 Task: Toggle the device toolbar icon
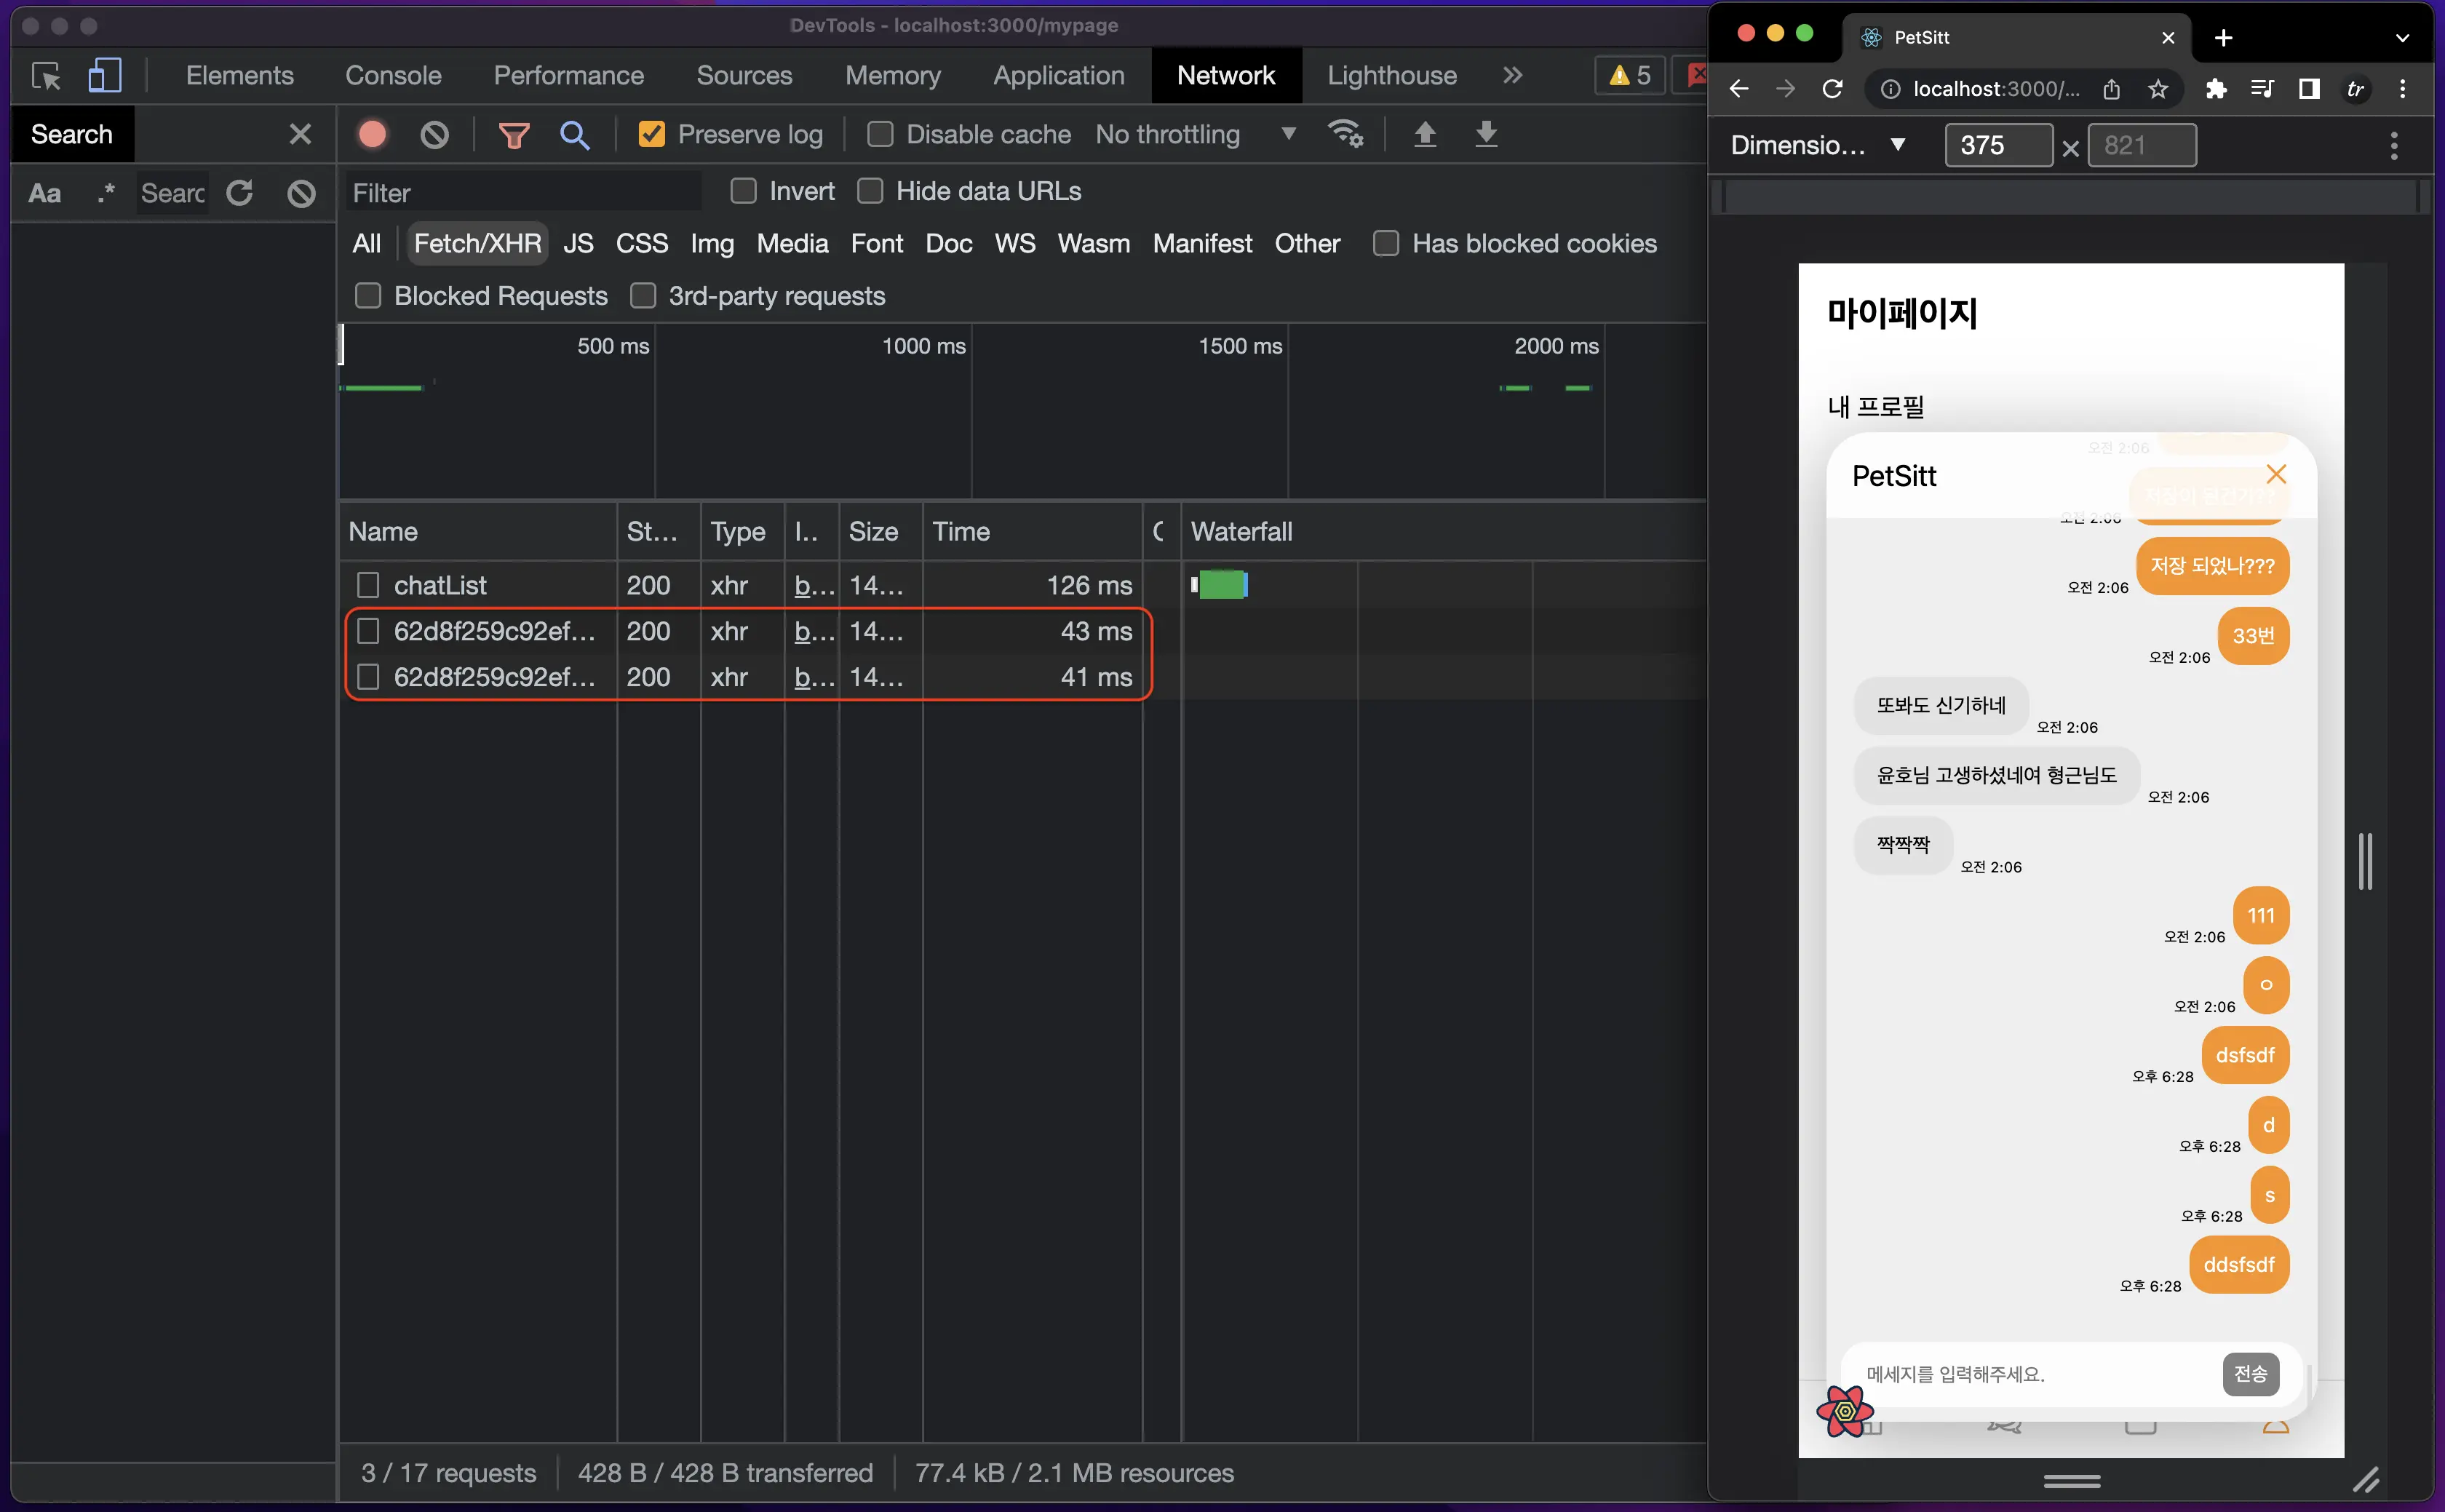coord(104,76)
